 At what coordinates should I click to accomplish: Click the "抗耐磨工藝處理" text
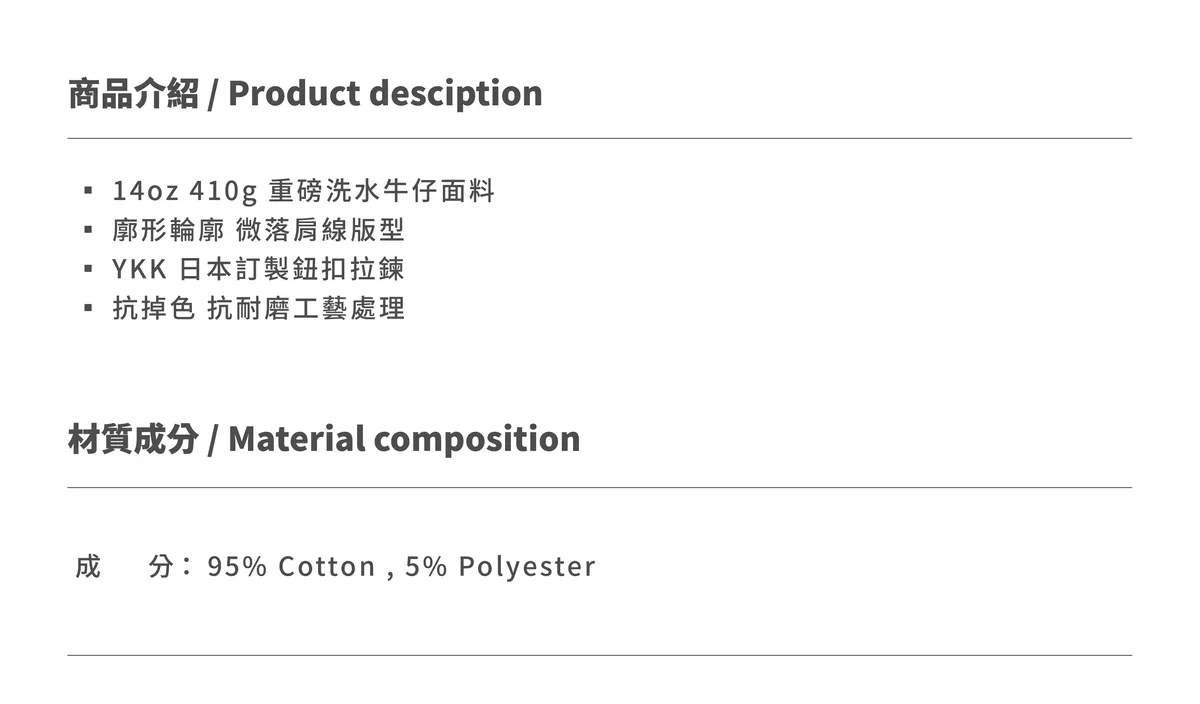pos(306,308)
